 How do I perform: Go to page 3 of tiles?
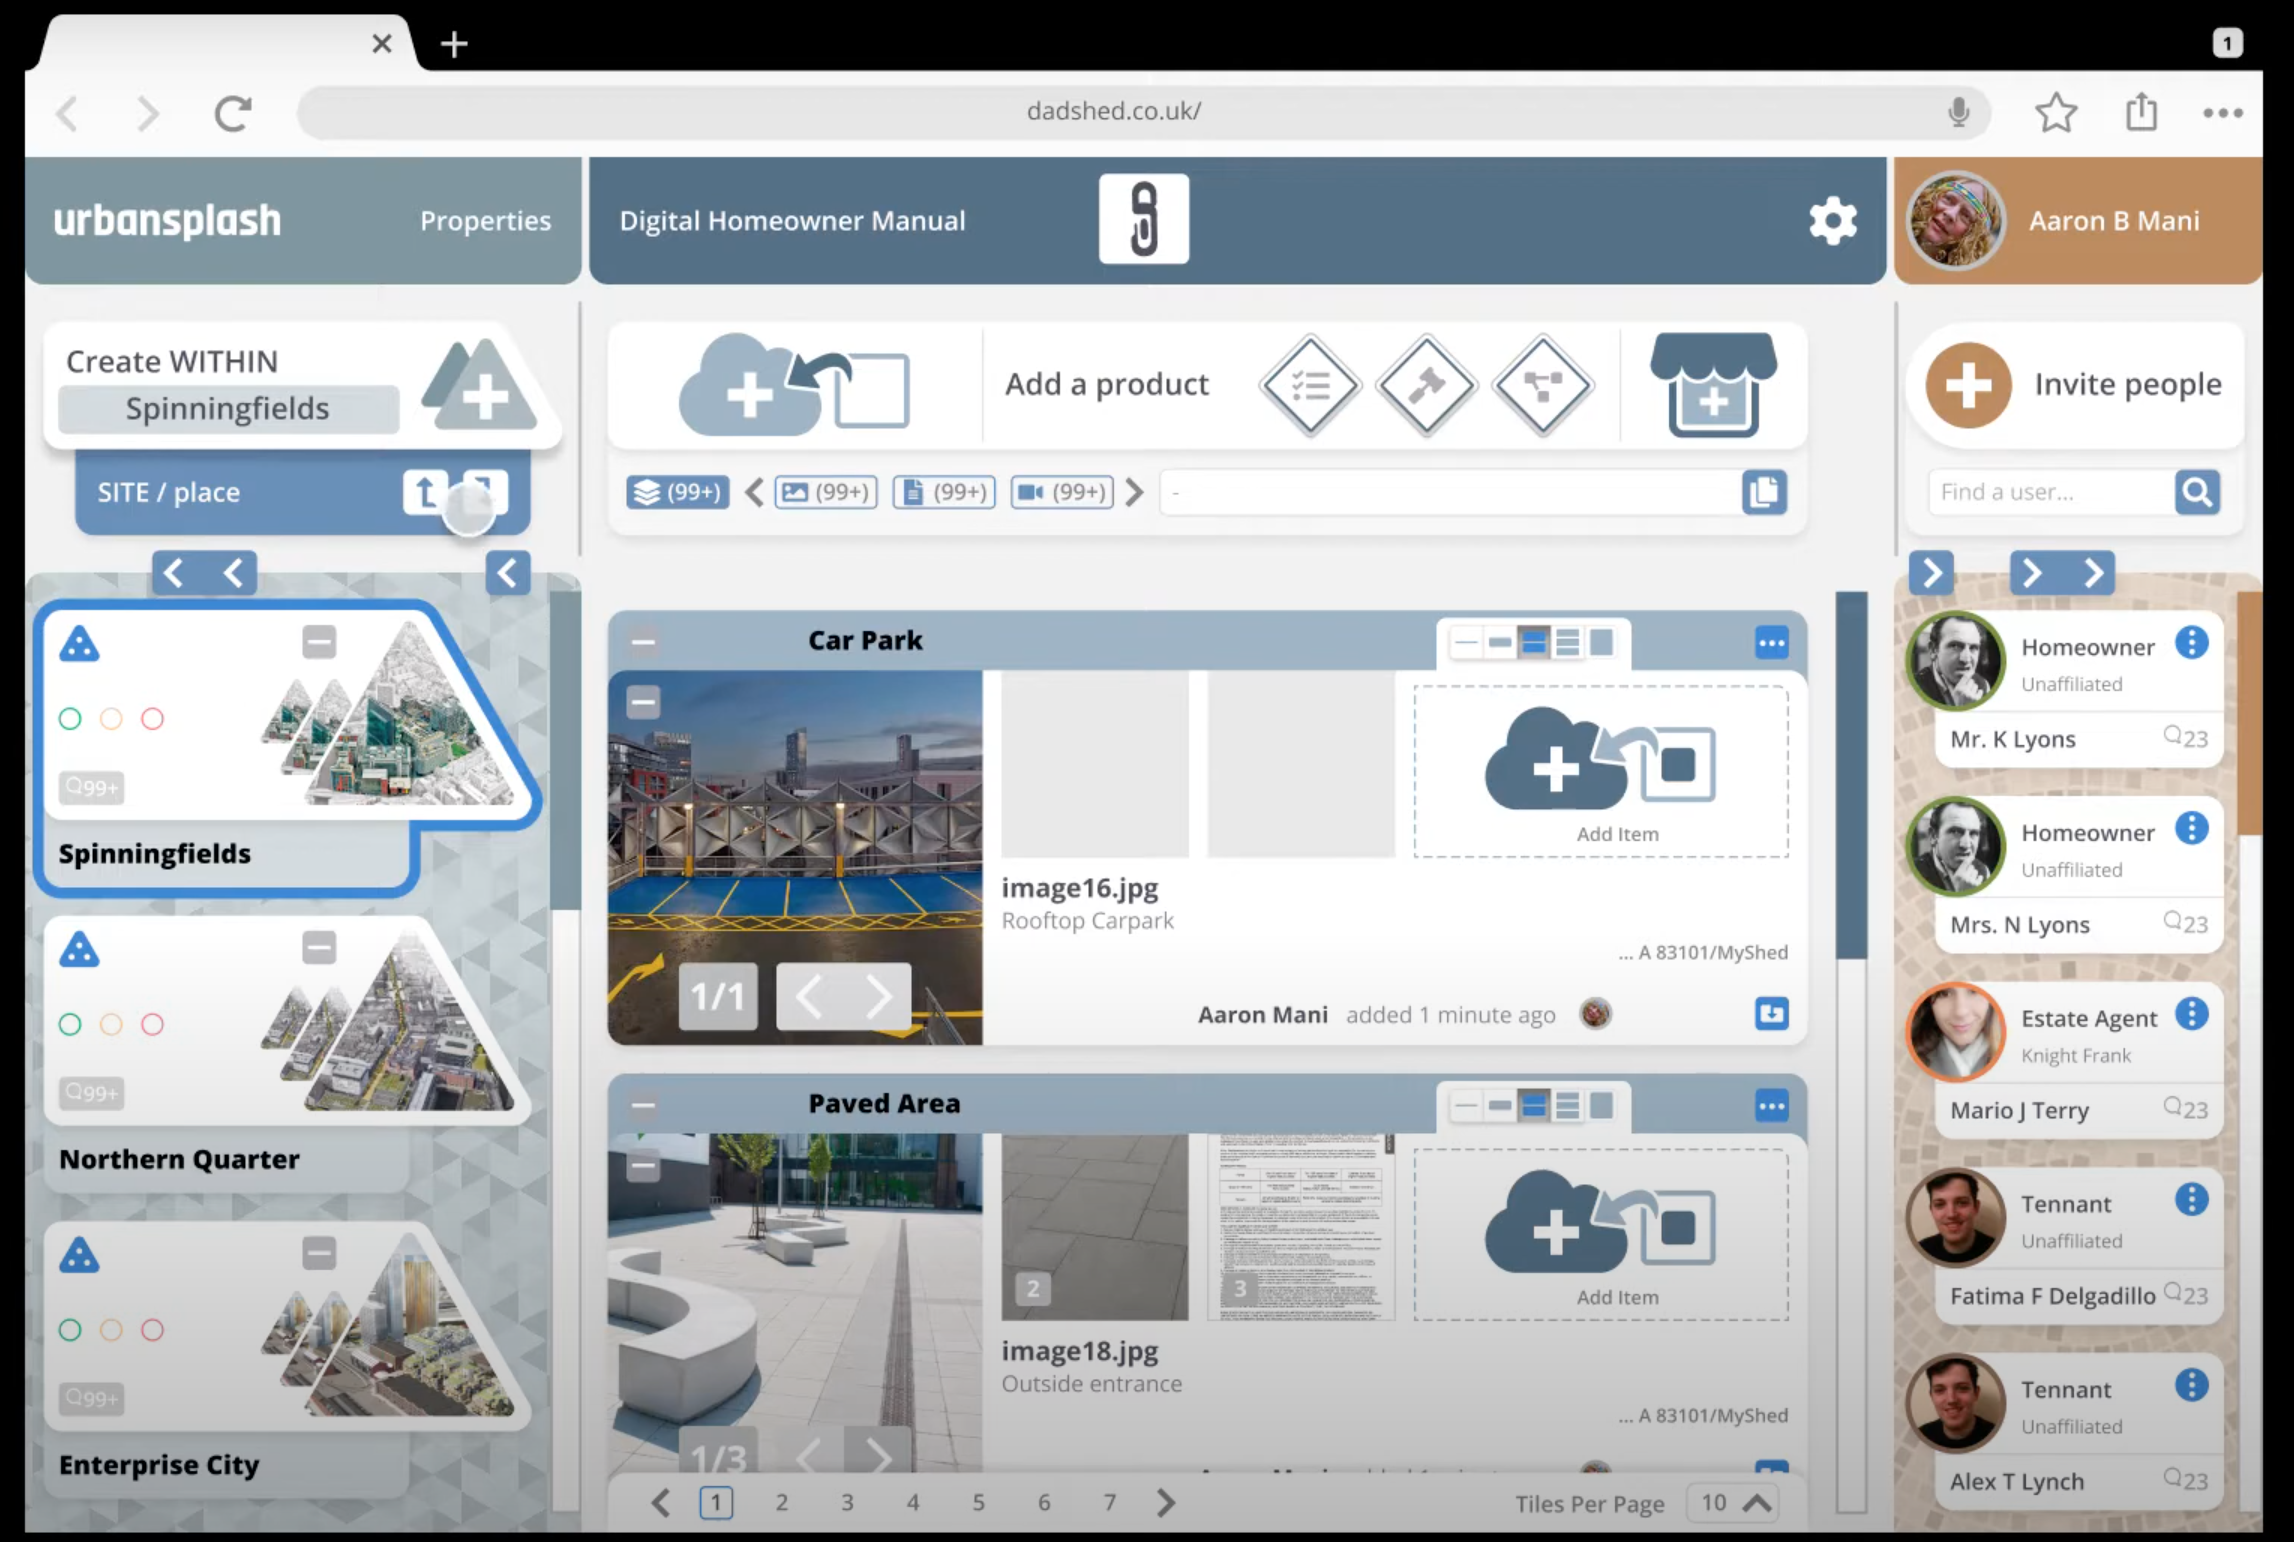846,1503
